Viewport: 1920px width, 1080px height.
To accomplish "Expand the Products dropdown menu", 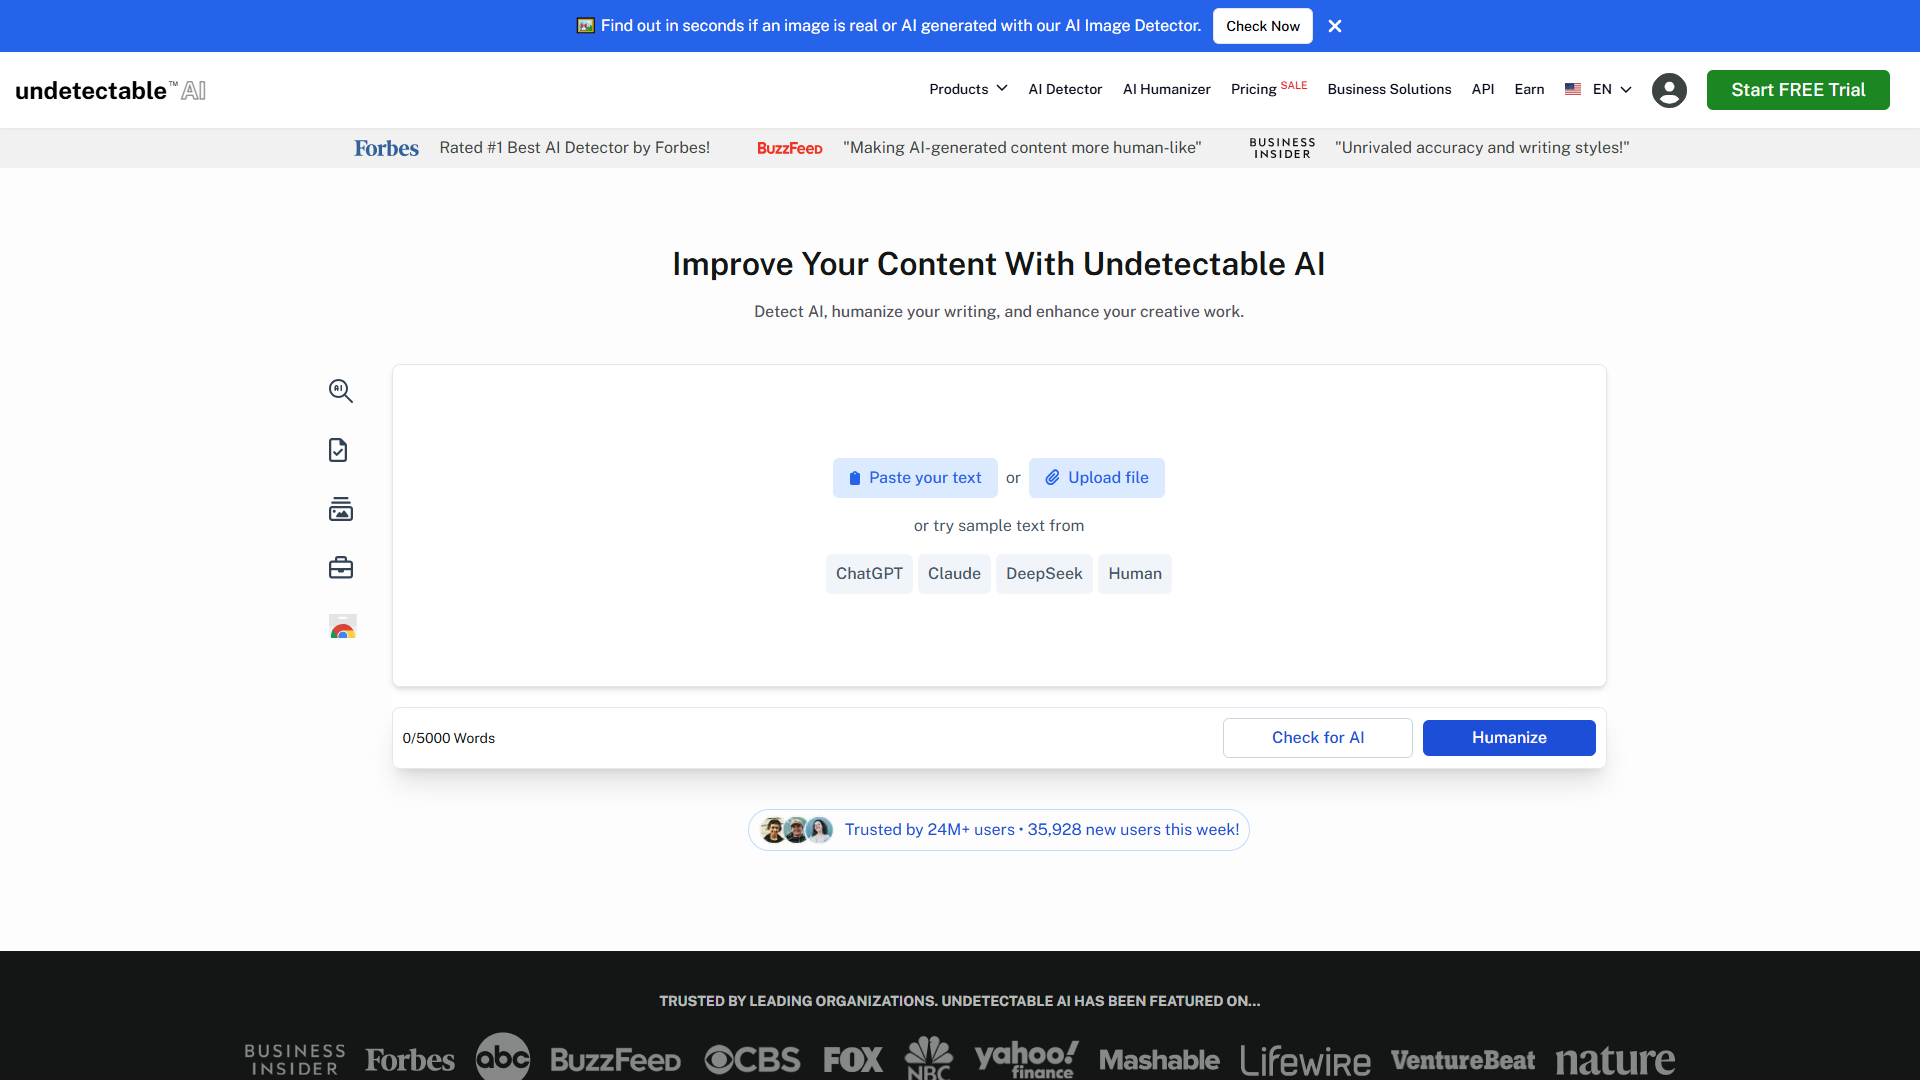I will [968, 89].
